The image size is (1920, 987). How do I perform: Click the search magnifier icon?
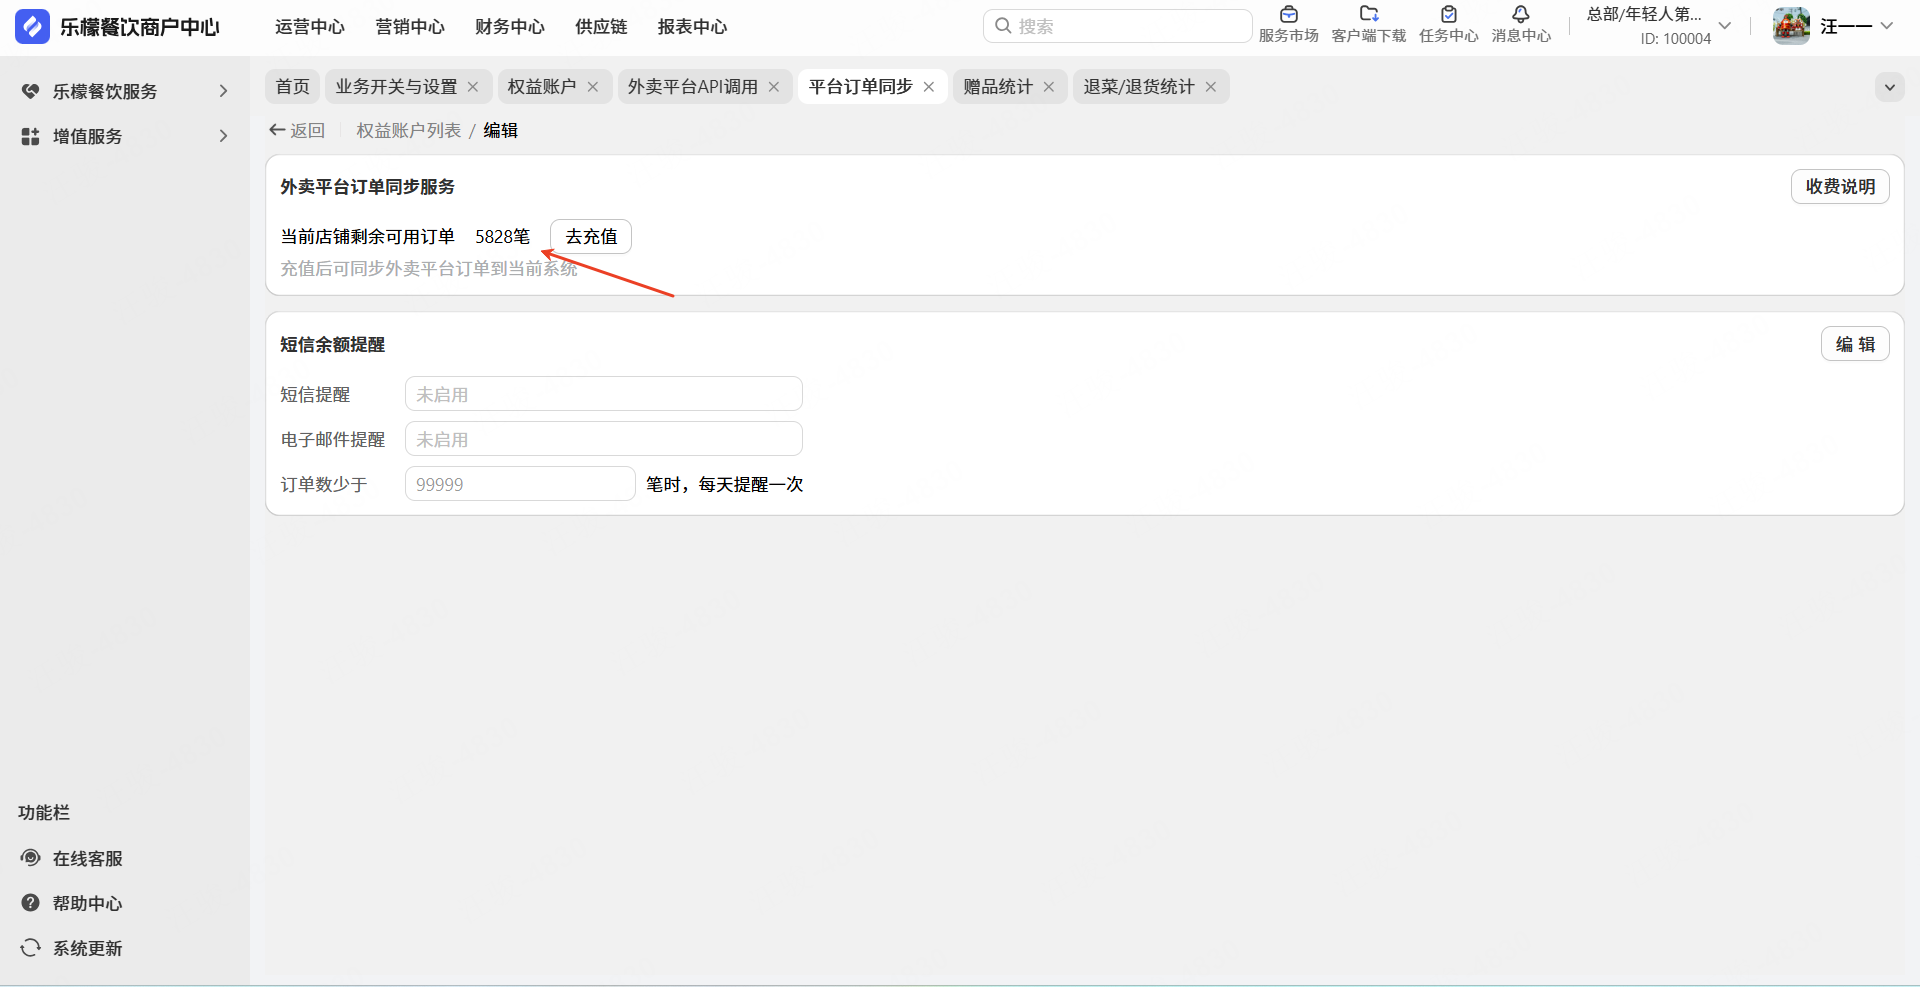1003,26
